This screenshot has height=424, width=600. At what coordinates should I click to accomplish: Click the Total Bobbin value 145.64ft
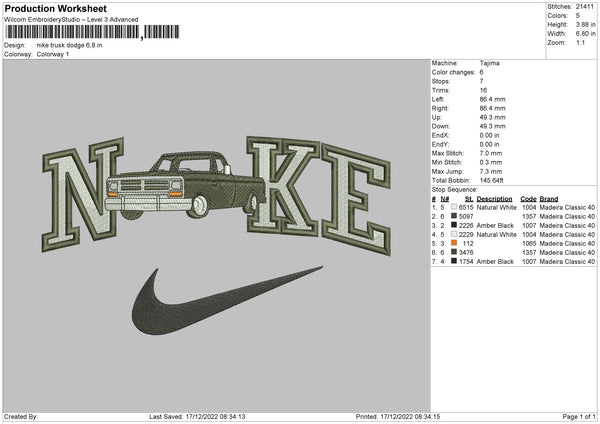[x=492, y=180]
